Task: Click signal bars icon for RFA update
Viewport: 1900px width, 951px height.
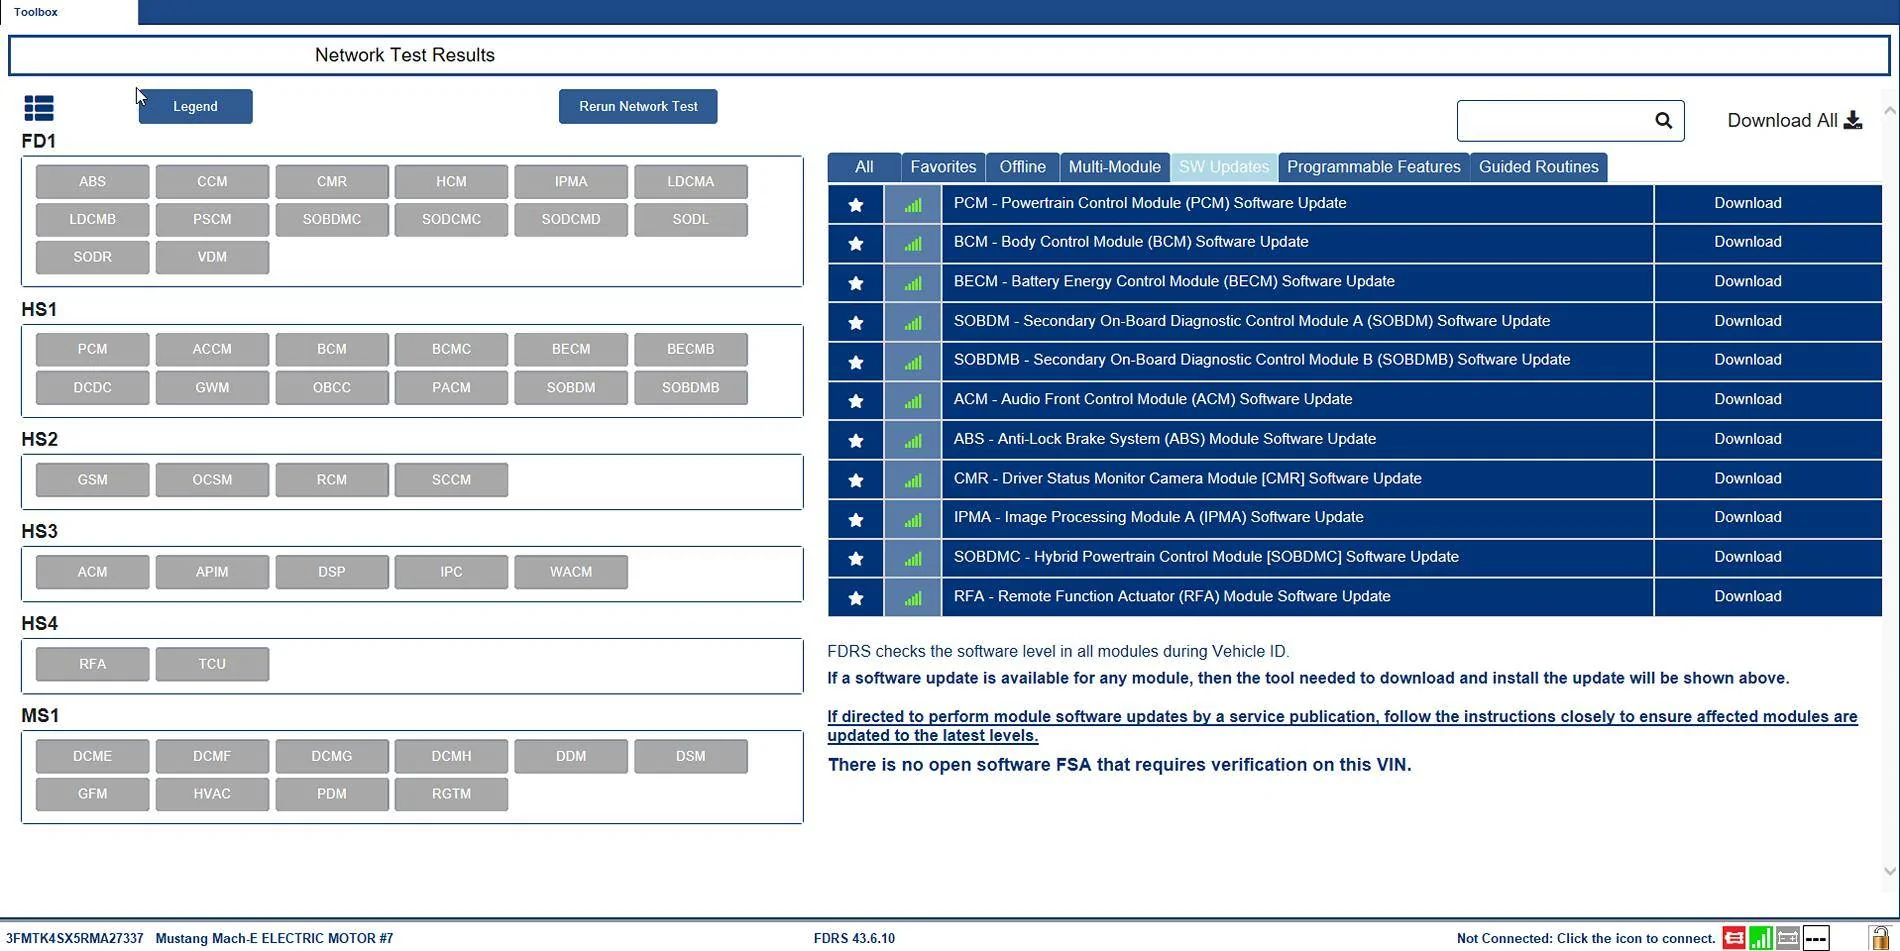Action: click(913, 598)
